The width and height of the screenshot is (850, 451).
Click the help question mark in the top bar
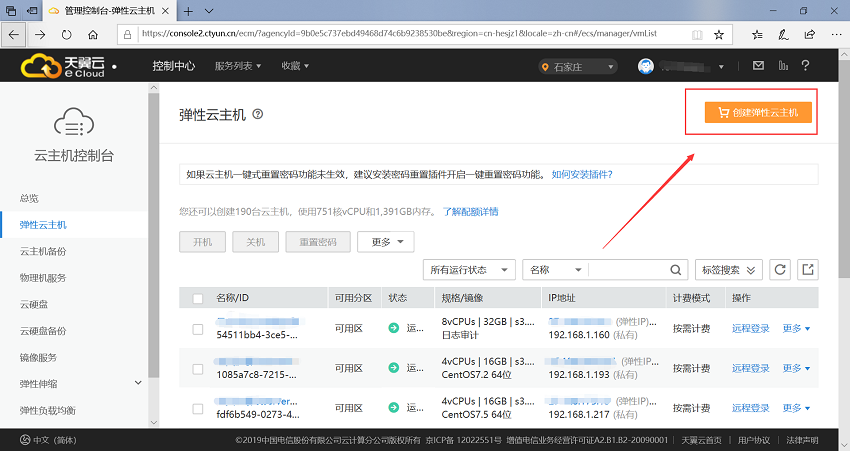[x=805, y=67]
